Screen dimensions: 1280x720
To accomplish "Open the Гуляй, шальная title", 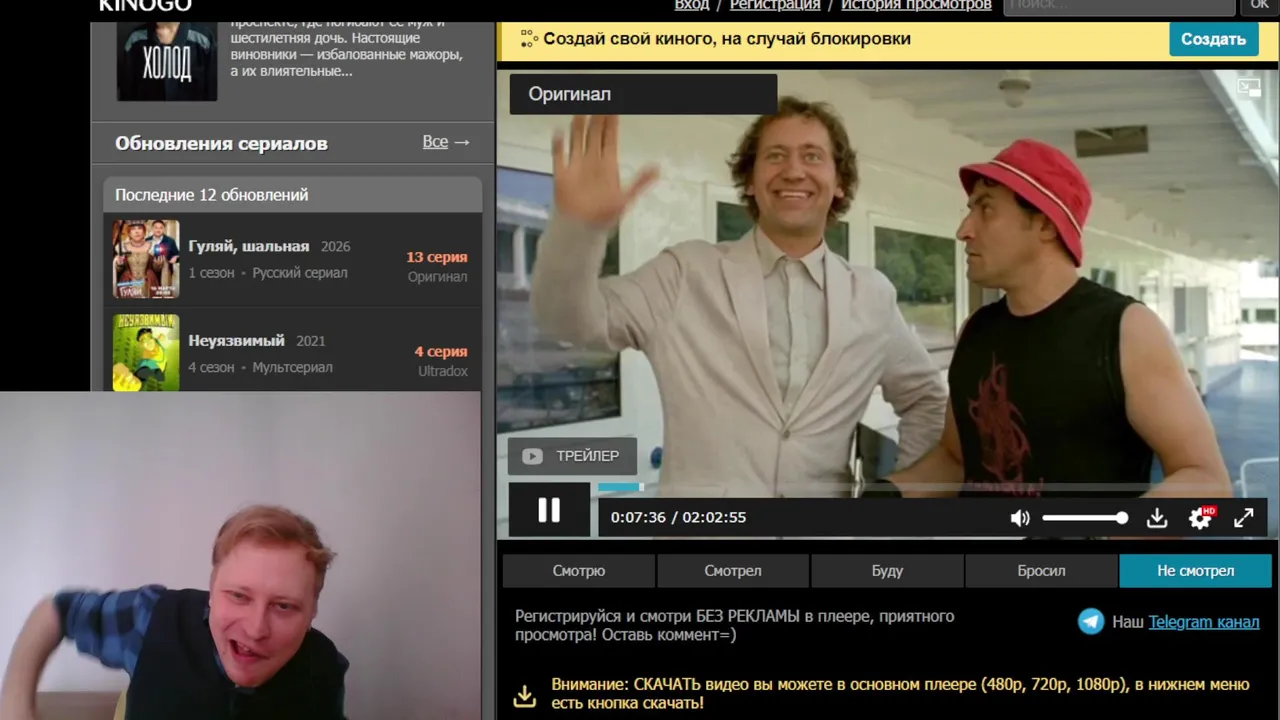I will pyautogui.click(x=249, y=246).
